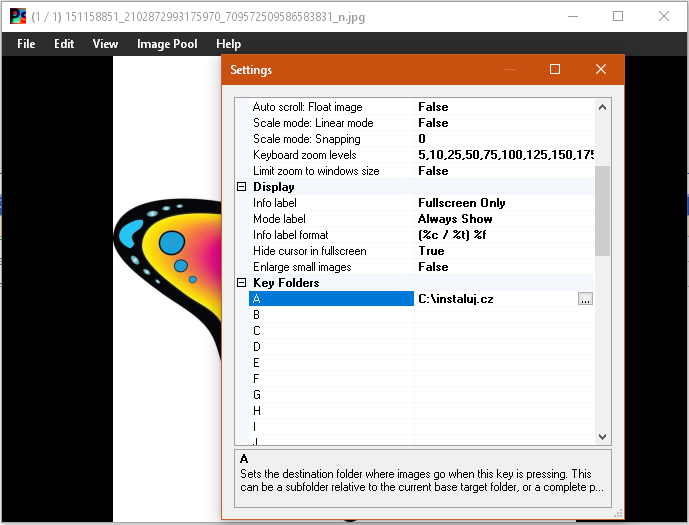Close the Settings dialog
The image size is (689, 525).
pos(601,69)
